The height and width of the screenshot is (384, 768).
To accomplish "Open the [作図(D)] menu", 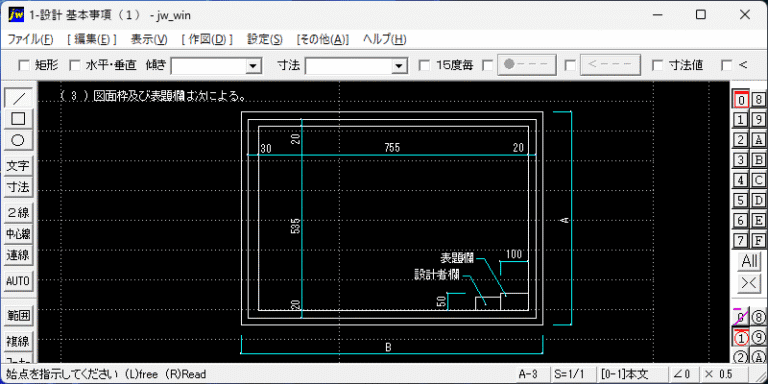I will point(207,39).
